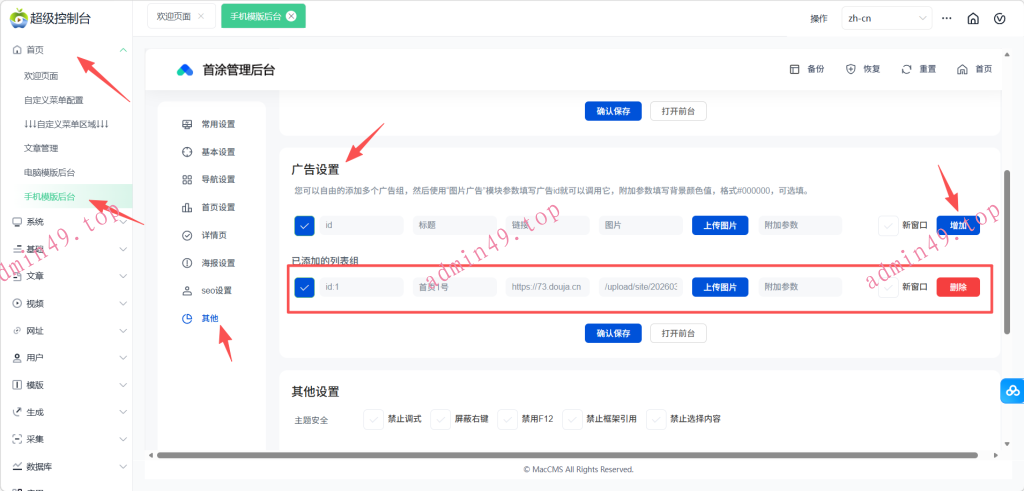Click the 恢复 restore shield icon
This screenshot has width=1024, height=491.
[851, 69]
